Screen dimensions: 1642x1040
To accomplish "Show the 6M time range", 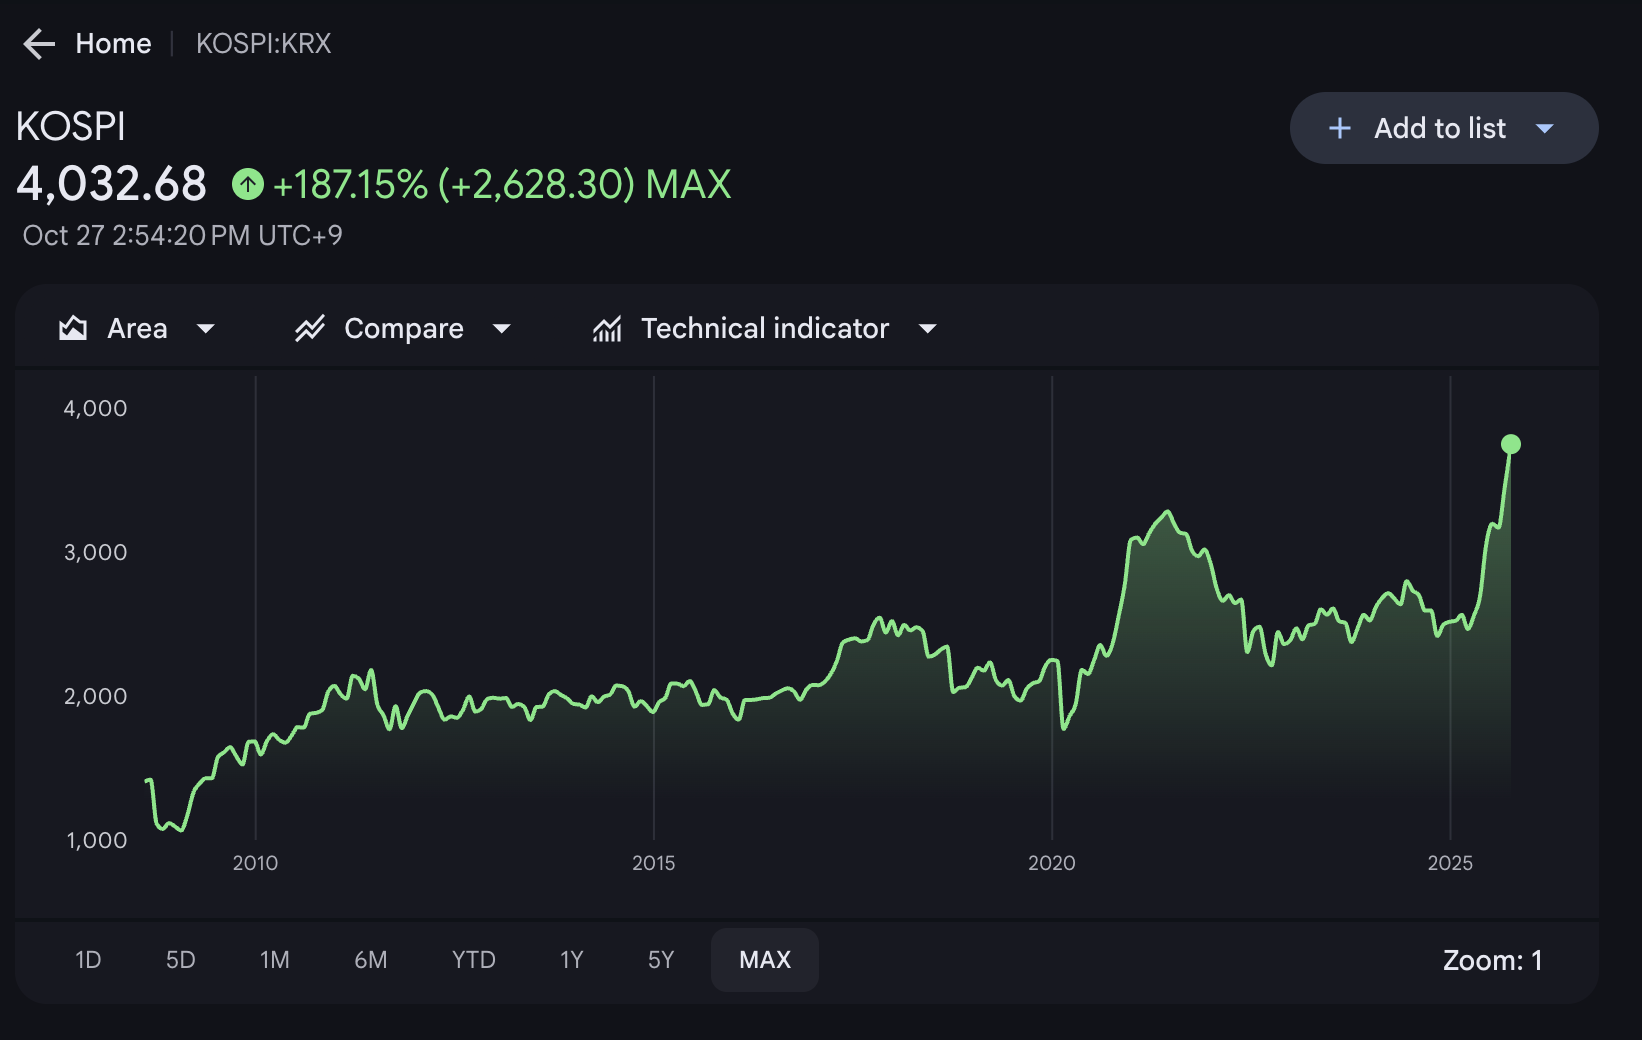I will point(371,960).
